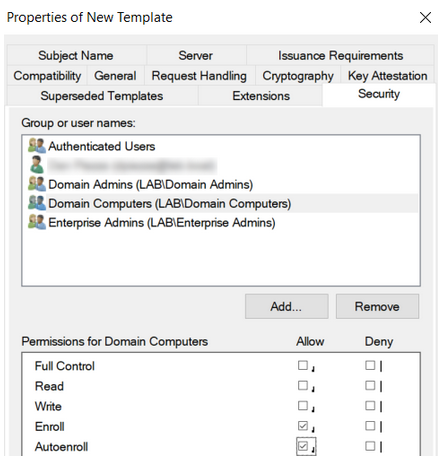This screenshot has height=458, width=438.
Task: Switch to the Compatibility tab
Action: point(47,76)
